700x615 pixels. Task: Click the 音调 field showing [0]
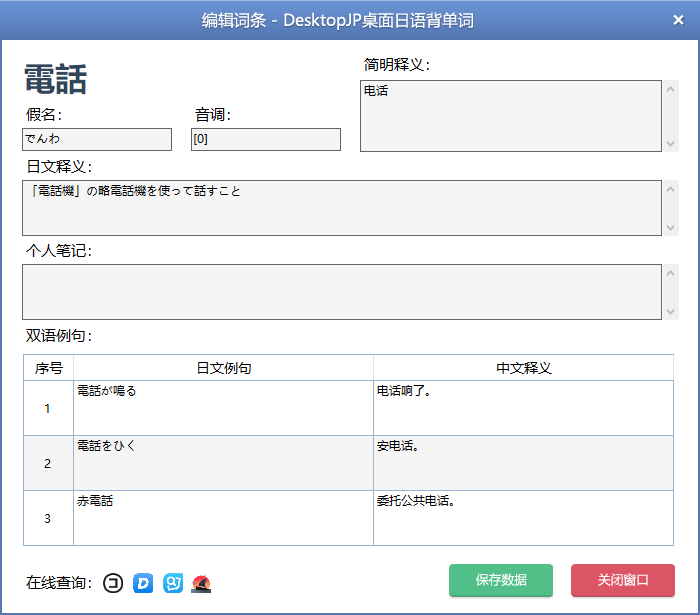point(265,139)
